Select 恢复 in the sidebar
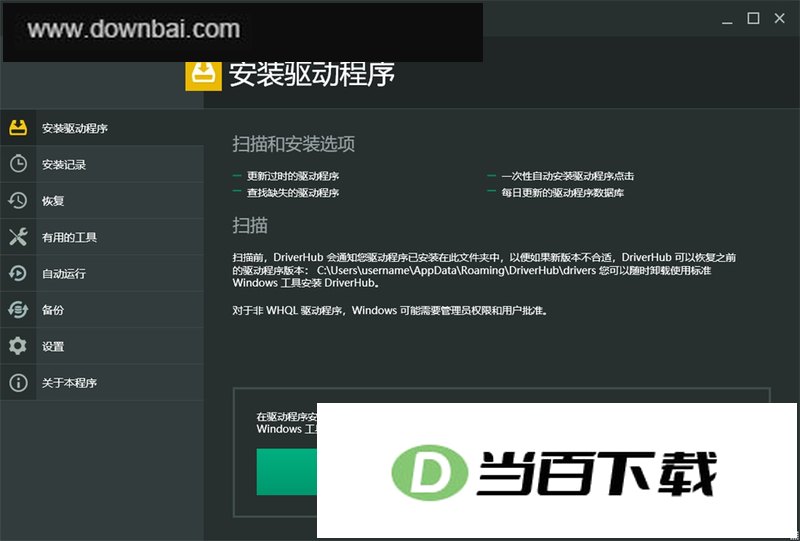 coord(102,201)
